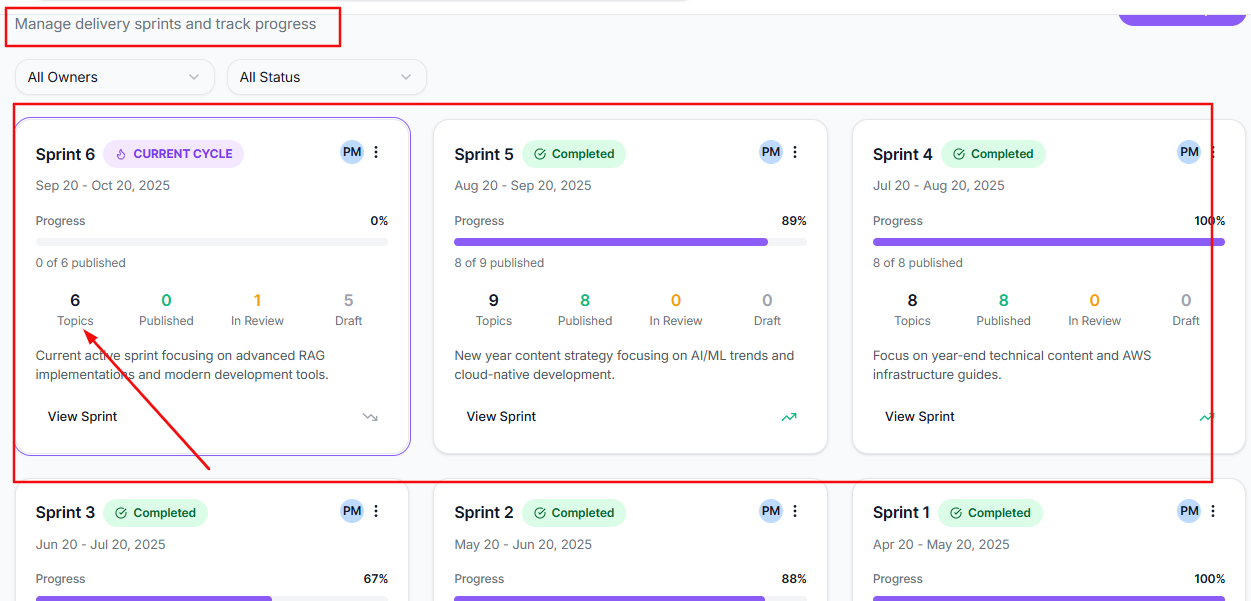The image size is (1251, 601).
Task: Expand the chevron on All Owners filter
Action: [x=195, y=76]
